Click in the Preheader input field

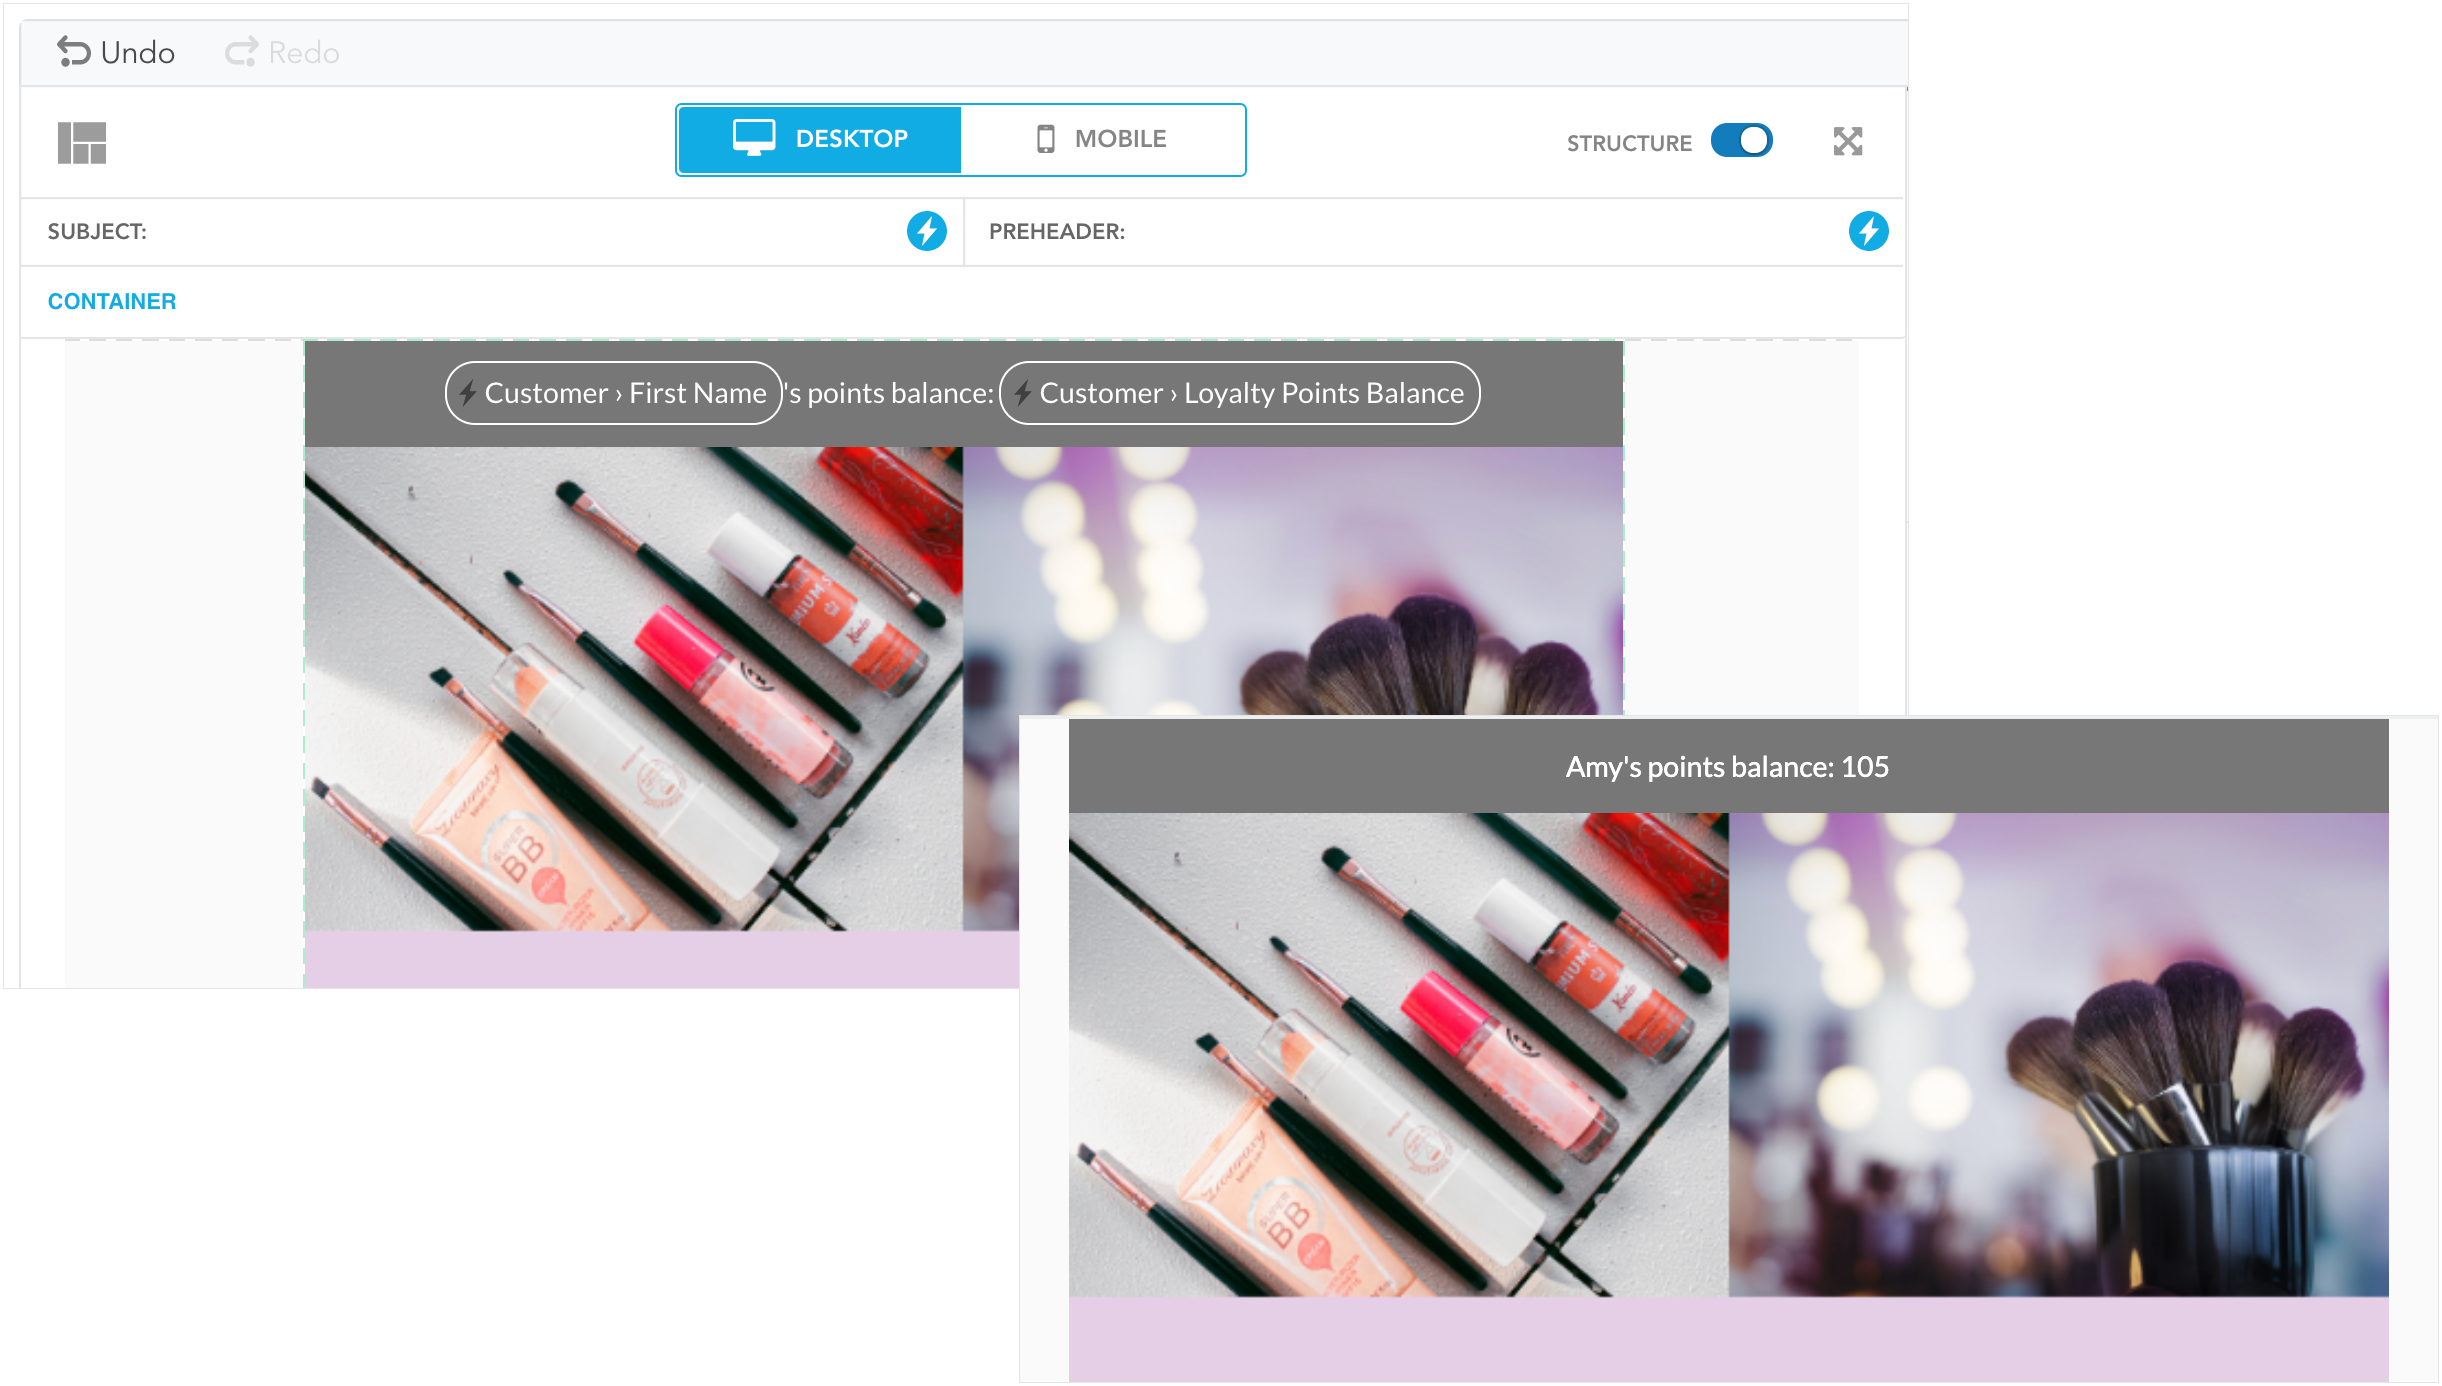1480,231
